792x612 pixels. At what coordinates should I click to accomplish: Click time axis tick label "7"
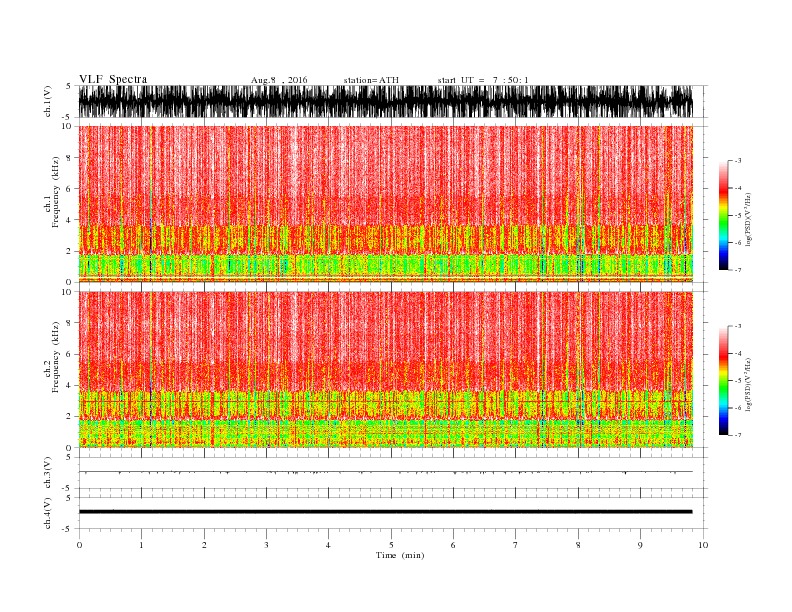(516, 545)
